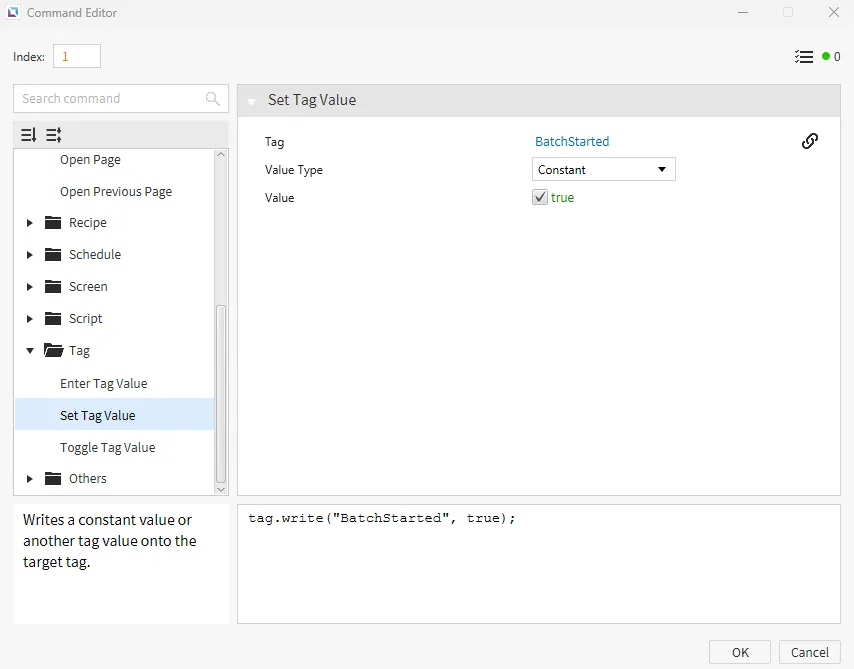
Task: Click the OK button
Action: tap(739, 652)
